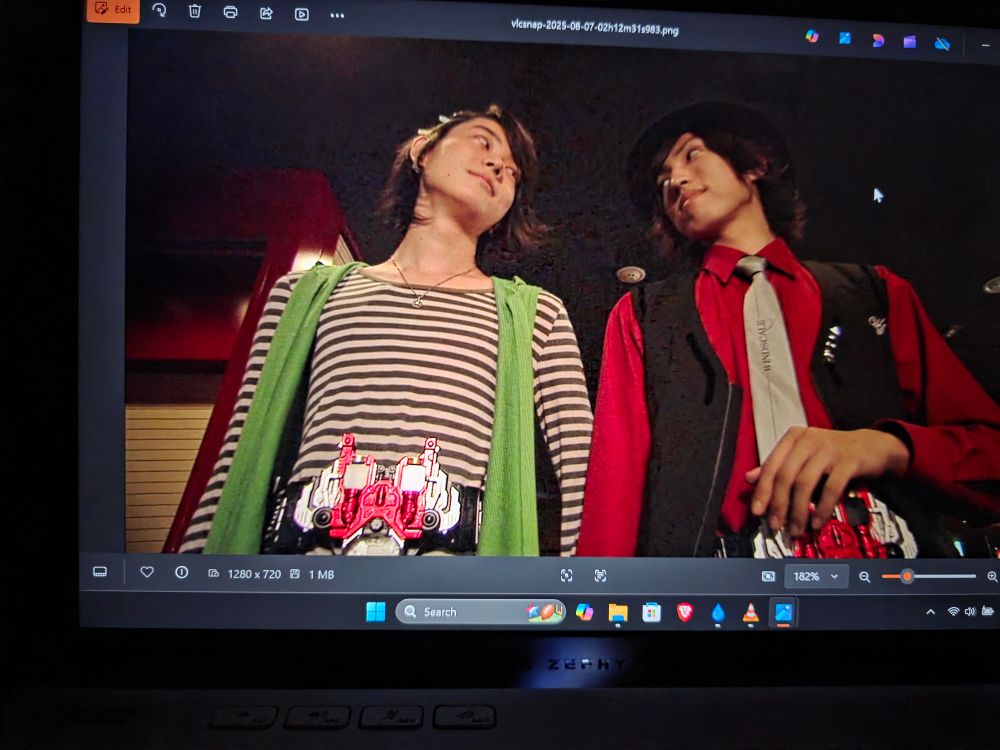Click the displayed photo of two people

click(564, 293)
